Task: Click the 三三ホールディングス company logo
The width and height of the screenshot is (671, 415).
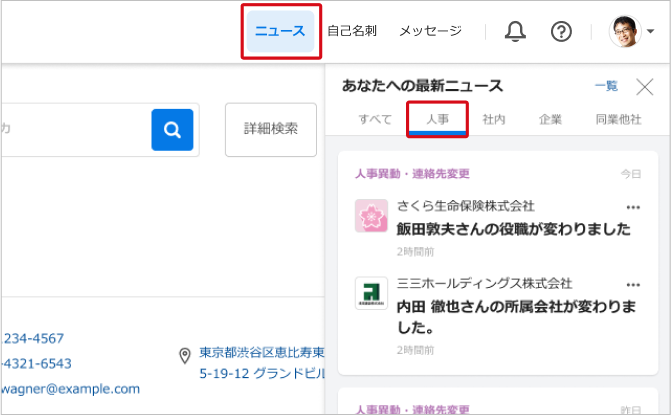Action: (371, 293)
